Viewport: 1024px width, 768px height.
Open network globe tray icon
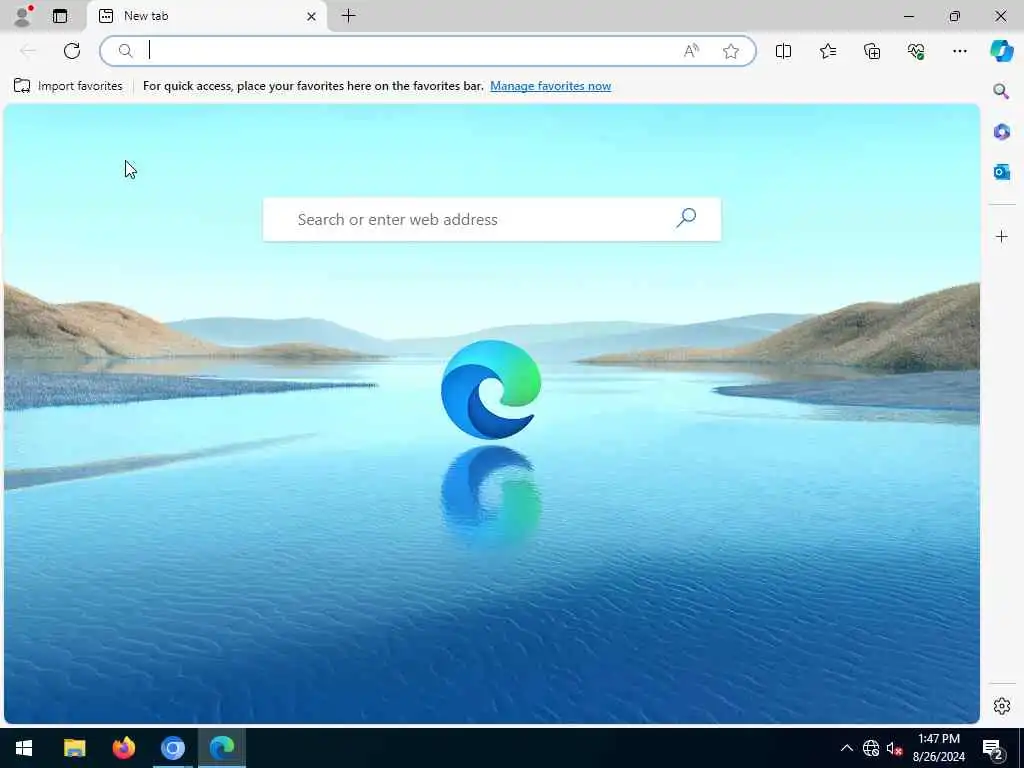(x=871, y=748)
